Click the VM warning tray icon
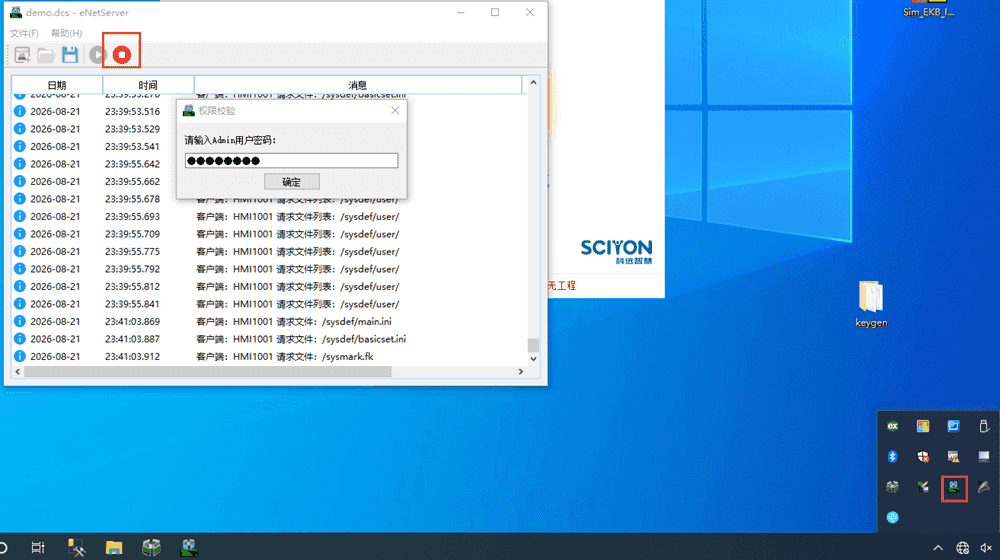1000x560 pixels. point(953,457)
